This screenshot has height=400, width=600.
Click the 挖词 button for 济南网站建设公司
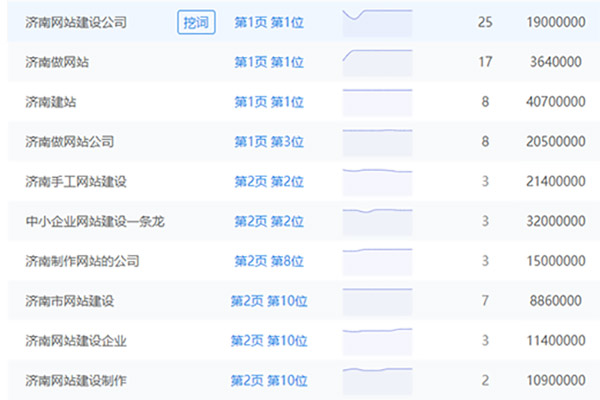(x=196, y=22)
